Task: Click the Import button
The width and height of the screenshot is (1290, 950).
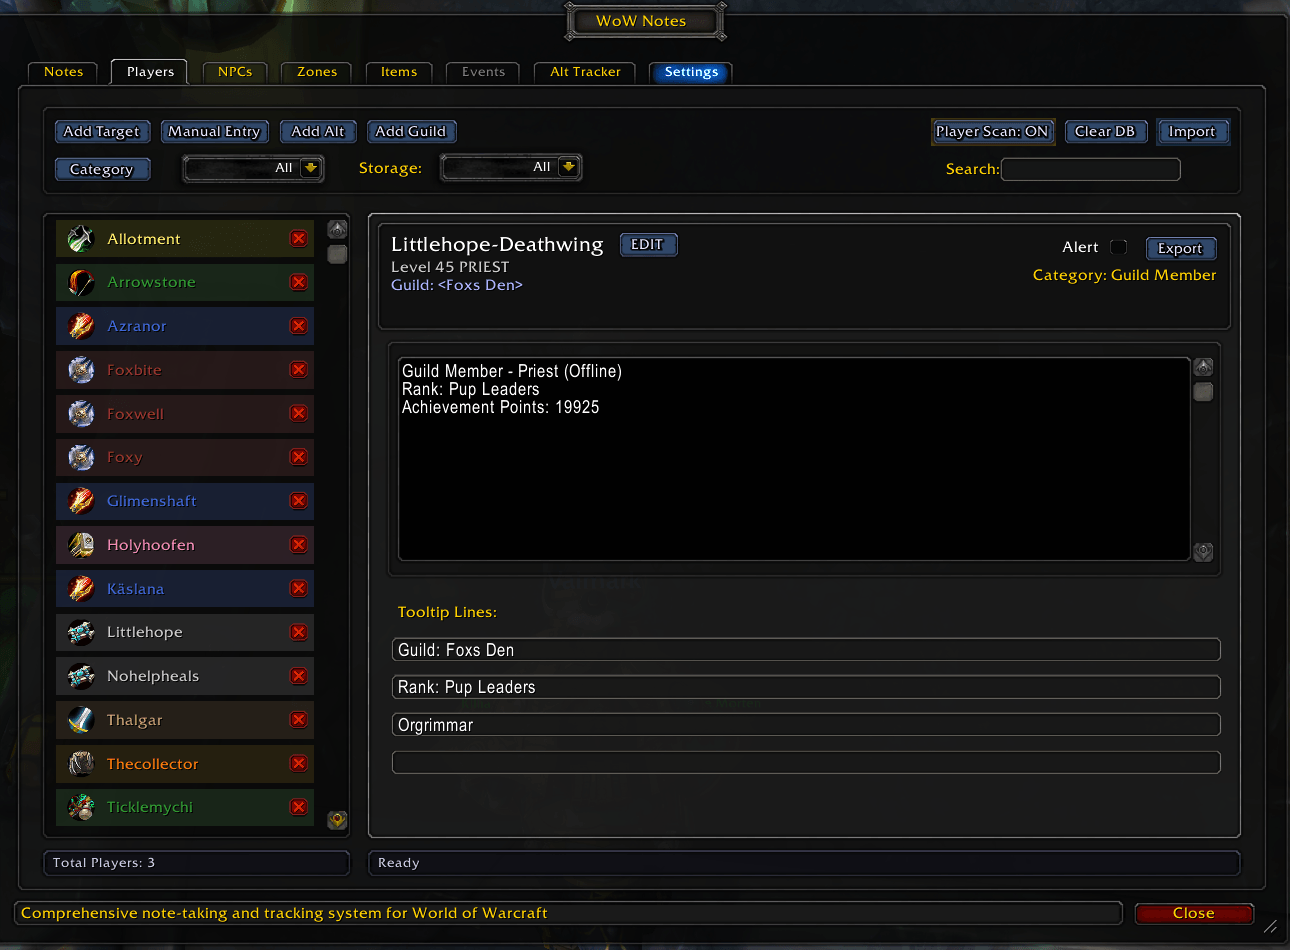Action: pyautogui.click(x=1192, y=132)
